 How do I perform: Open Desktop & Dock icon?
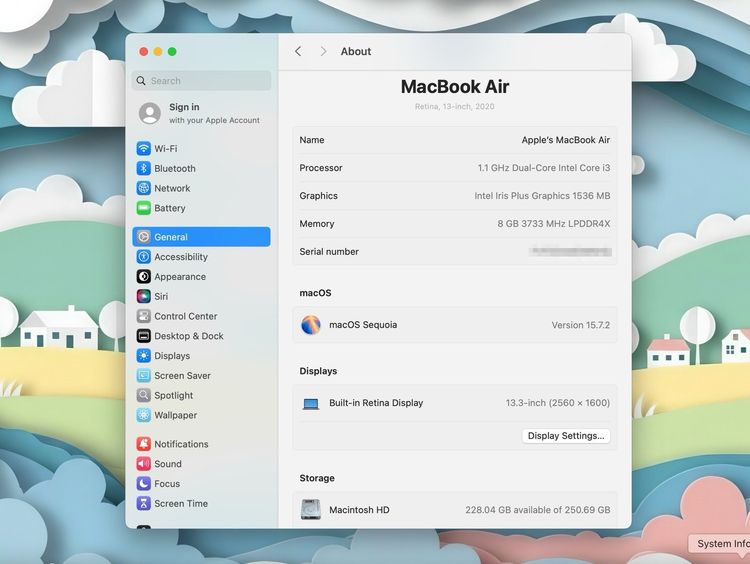tap(143, 336)
